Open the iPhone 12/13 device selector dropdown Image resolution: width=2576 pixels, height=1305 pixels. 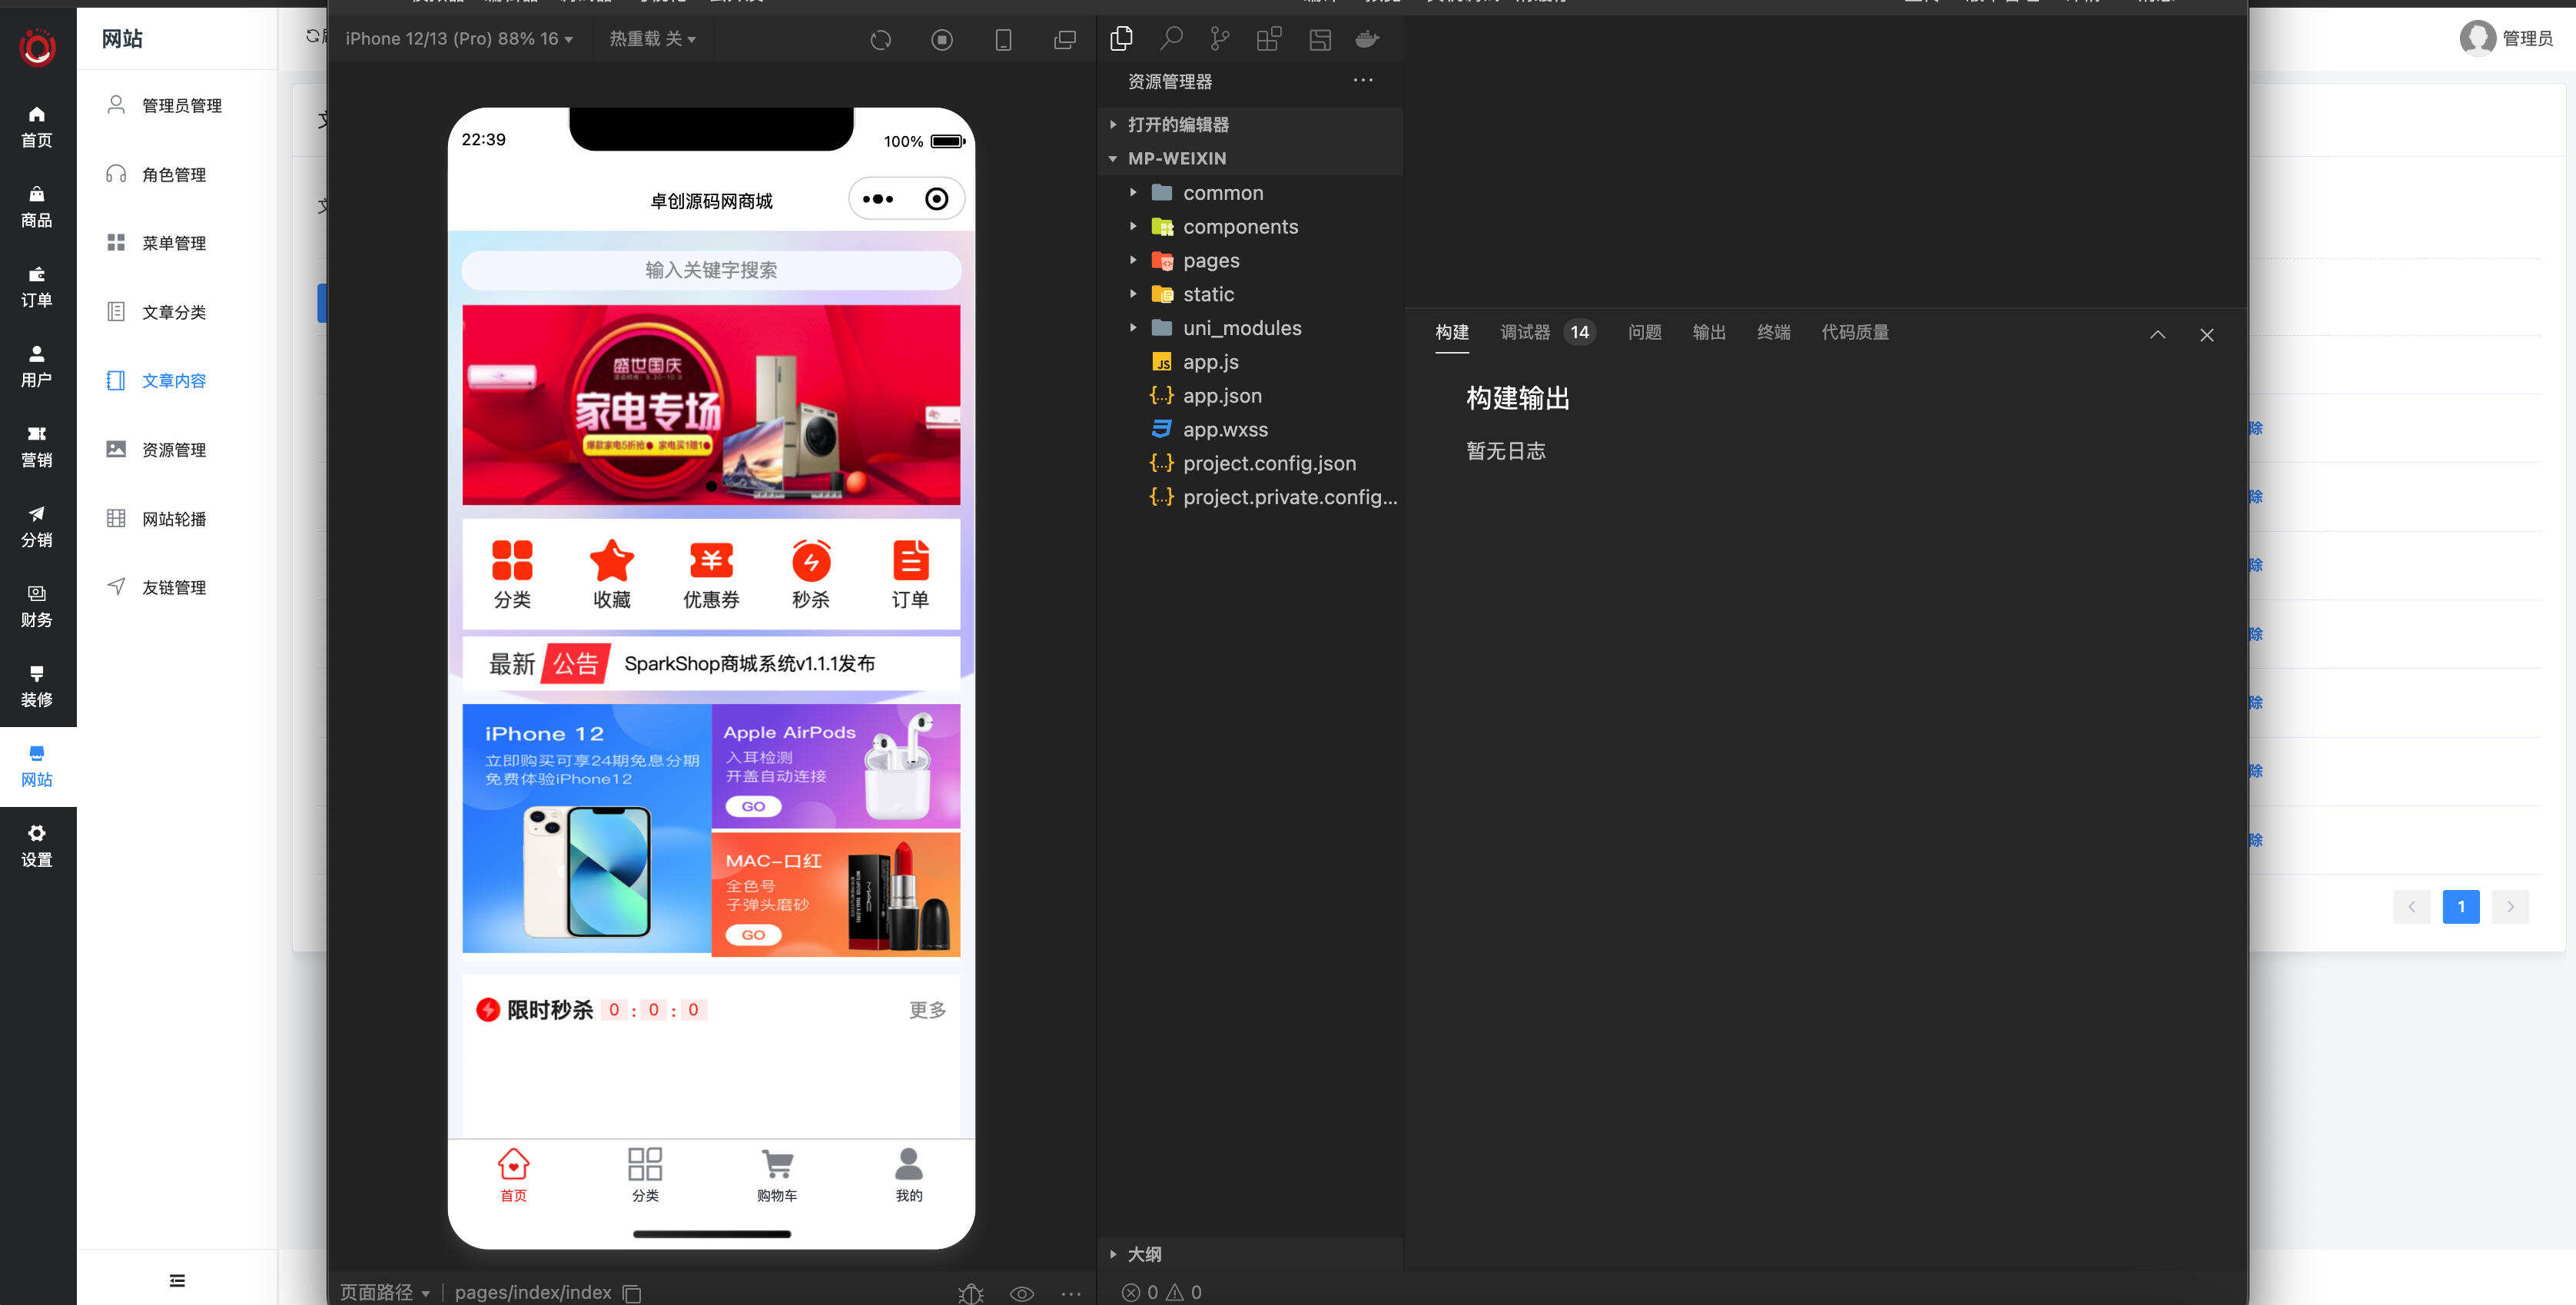(456, 39)
